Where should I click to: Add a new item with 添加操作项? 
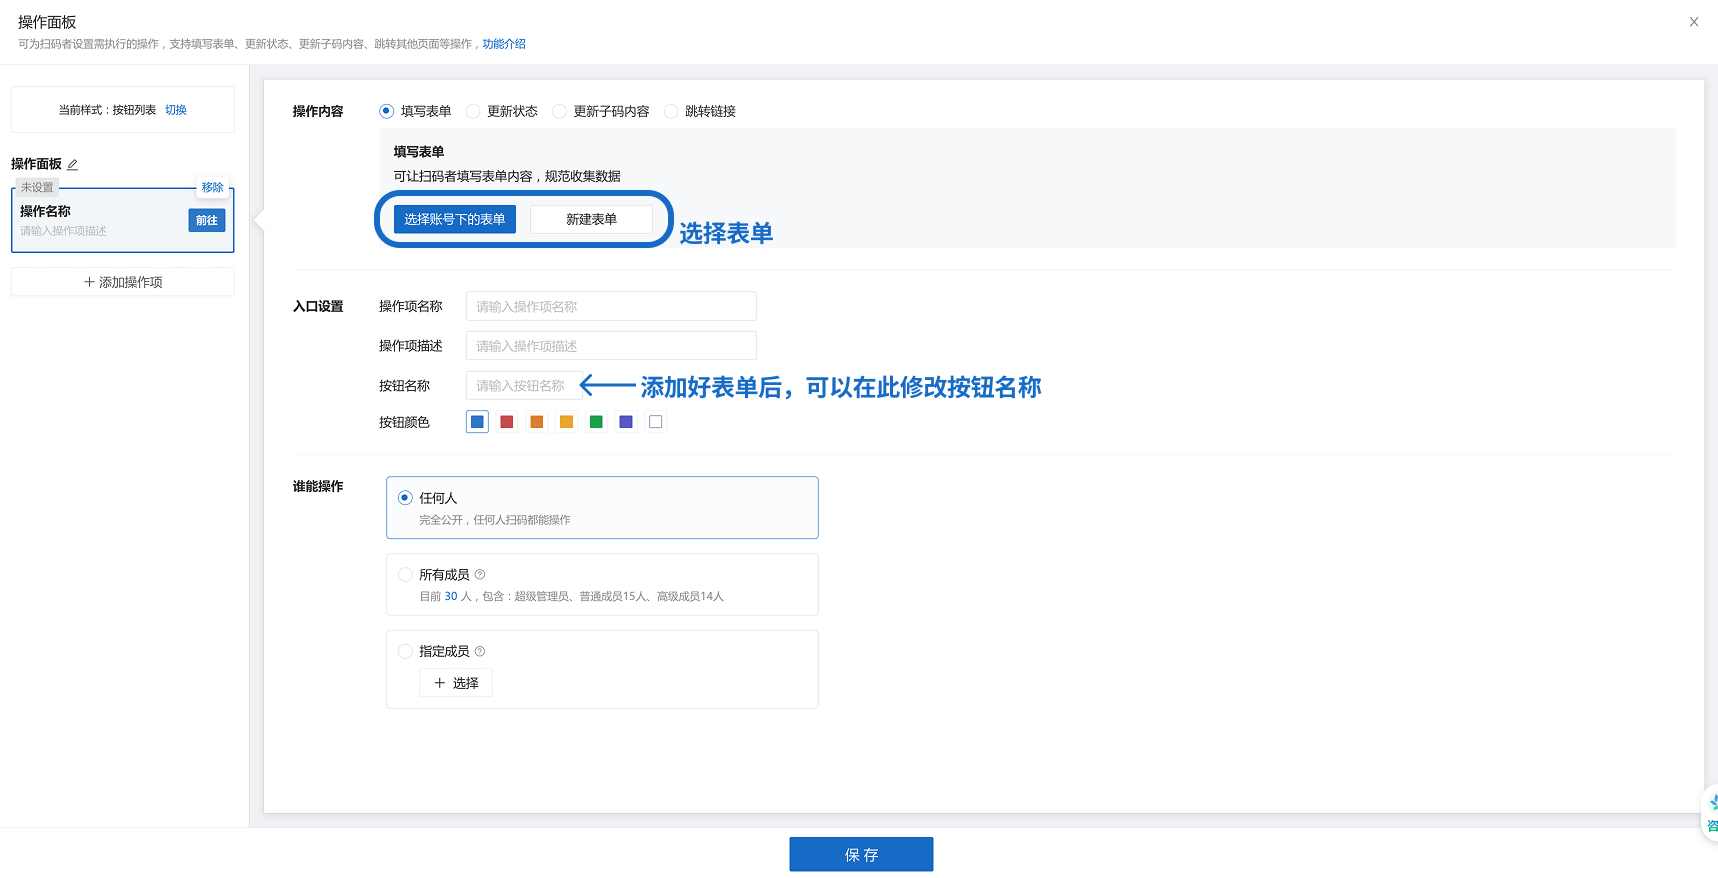click(x=123, y=282)
